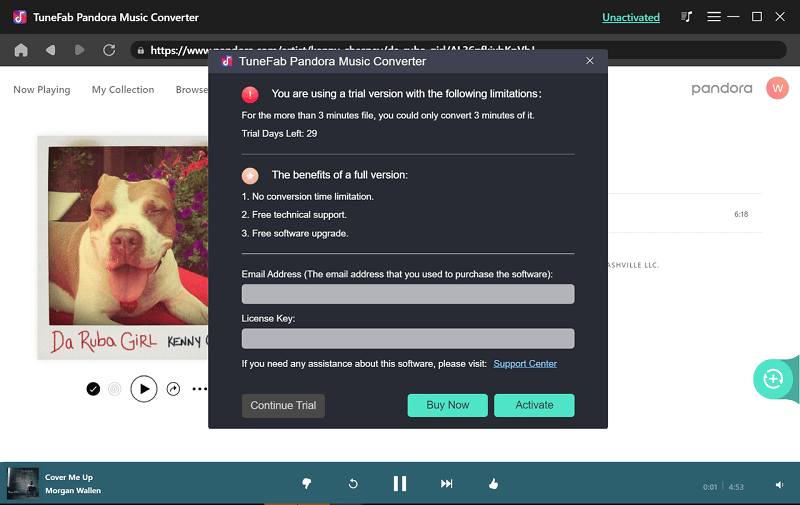The height and width of the screenshot is (505, 800).
Task: Open the Support Center link
Action: pyautogui.click(x=525, y=364)
